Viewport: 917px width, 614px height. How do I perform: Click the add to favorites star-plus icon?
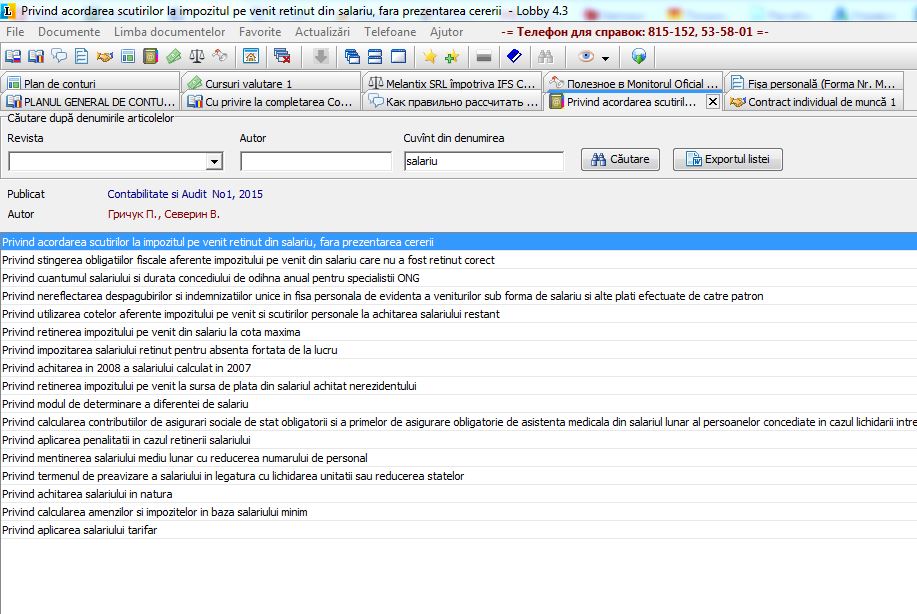click(x=452, y=57)
